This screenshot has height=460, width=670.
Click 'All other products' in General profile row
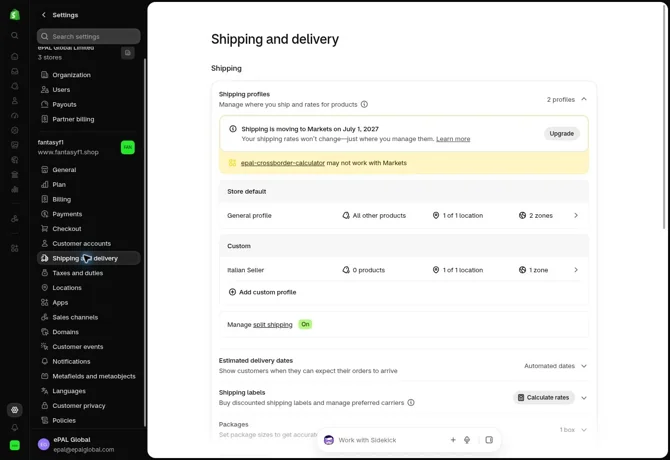[x=374, y=216]
